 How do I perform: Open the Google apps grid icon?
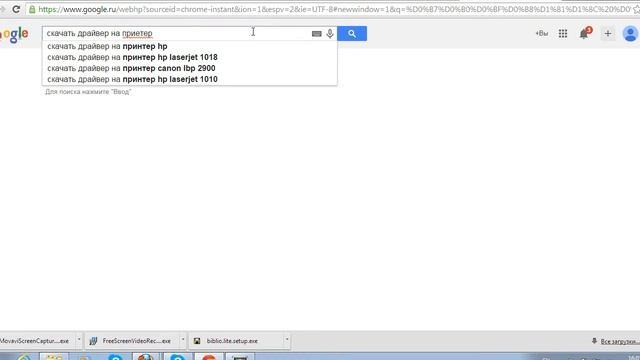pos(563,33)
